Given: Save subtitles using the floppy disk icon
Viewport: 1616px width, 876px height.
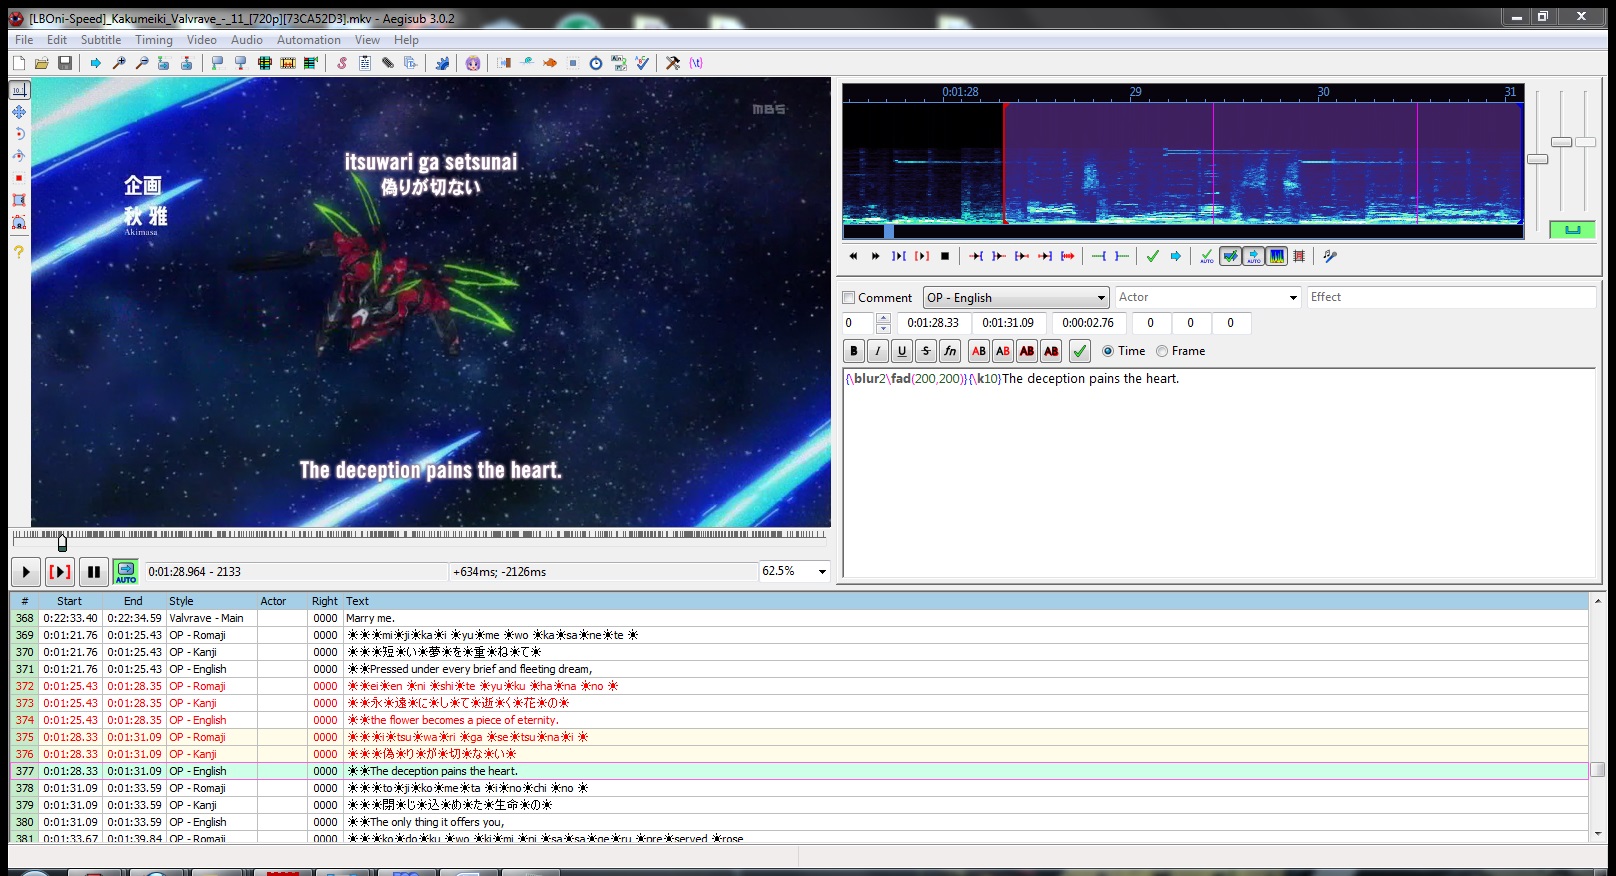Looking at the screenshot, I should point(65,63).
